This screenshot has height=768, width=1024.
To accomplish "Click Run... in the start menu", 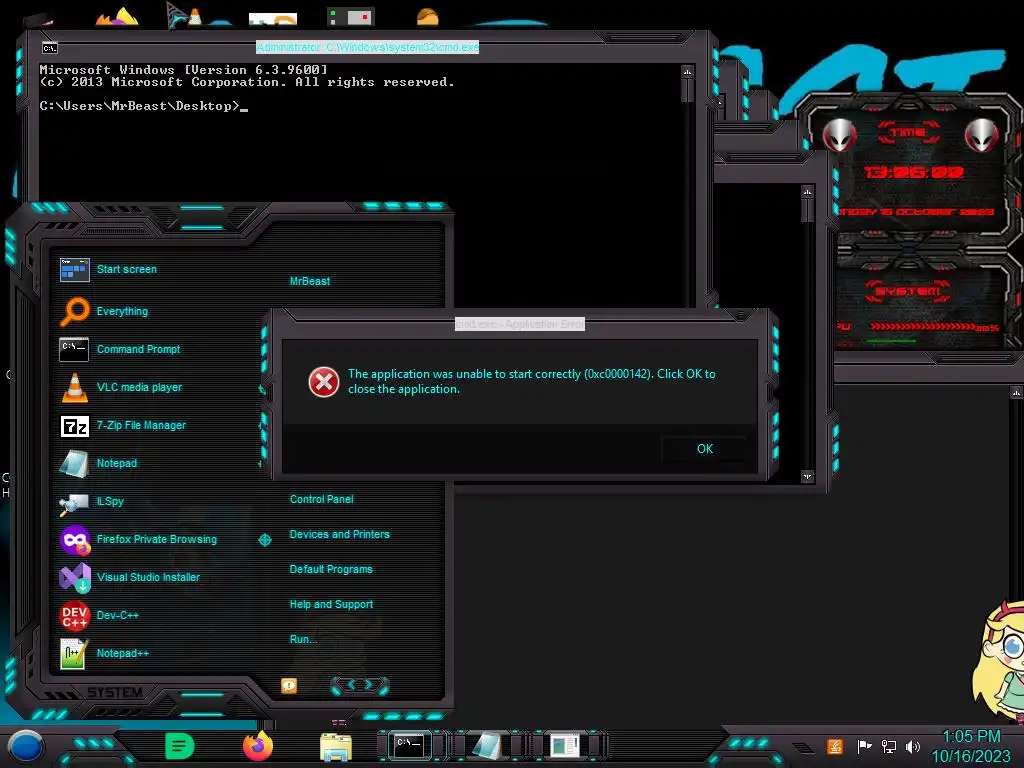I will tap(304, 639).
